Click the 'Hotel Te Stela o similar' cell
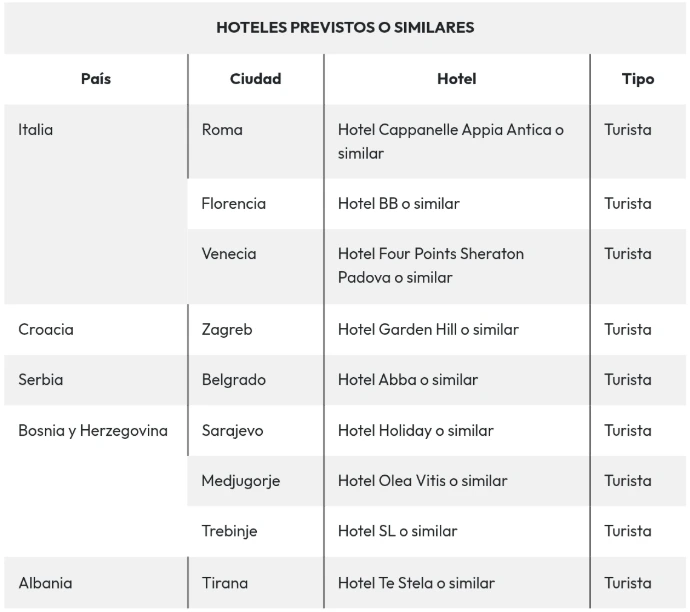The width and height of the screenshot is (690, 612). point(416,582)
